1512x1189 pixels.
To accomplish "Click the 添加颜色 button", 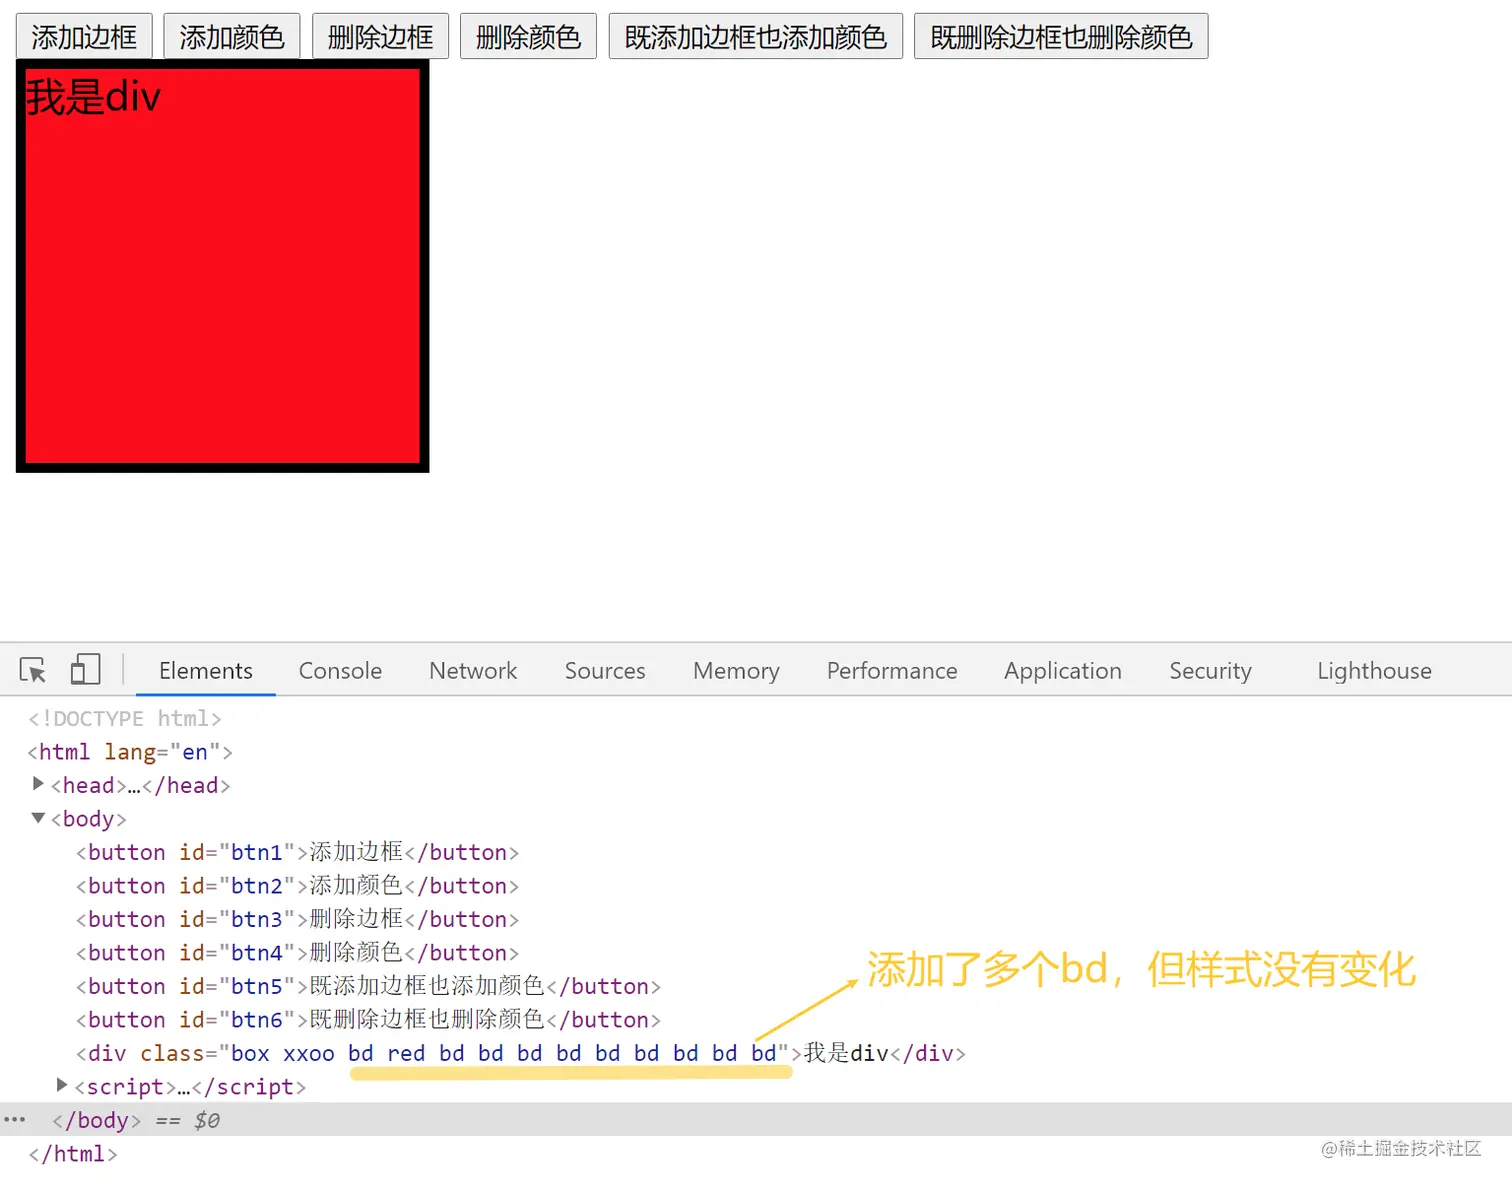I will [231, 35].
